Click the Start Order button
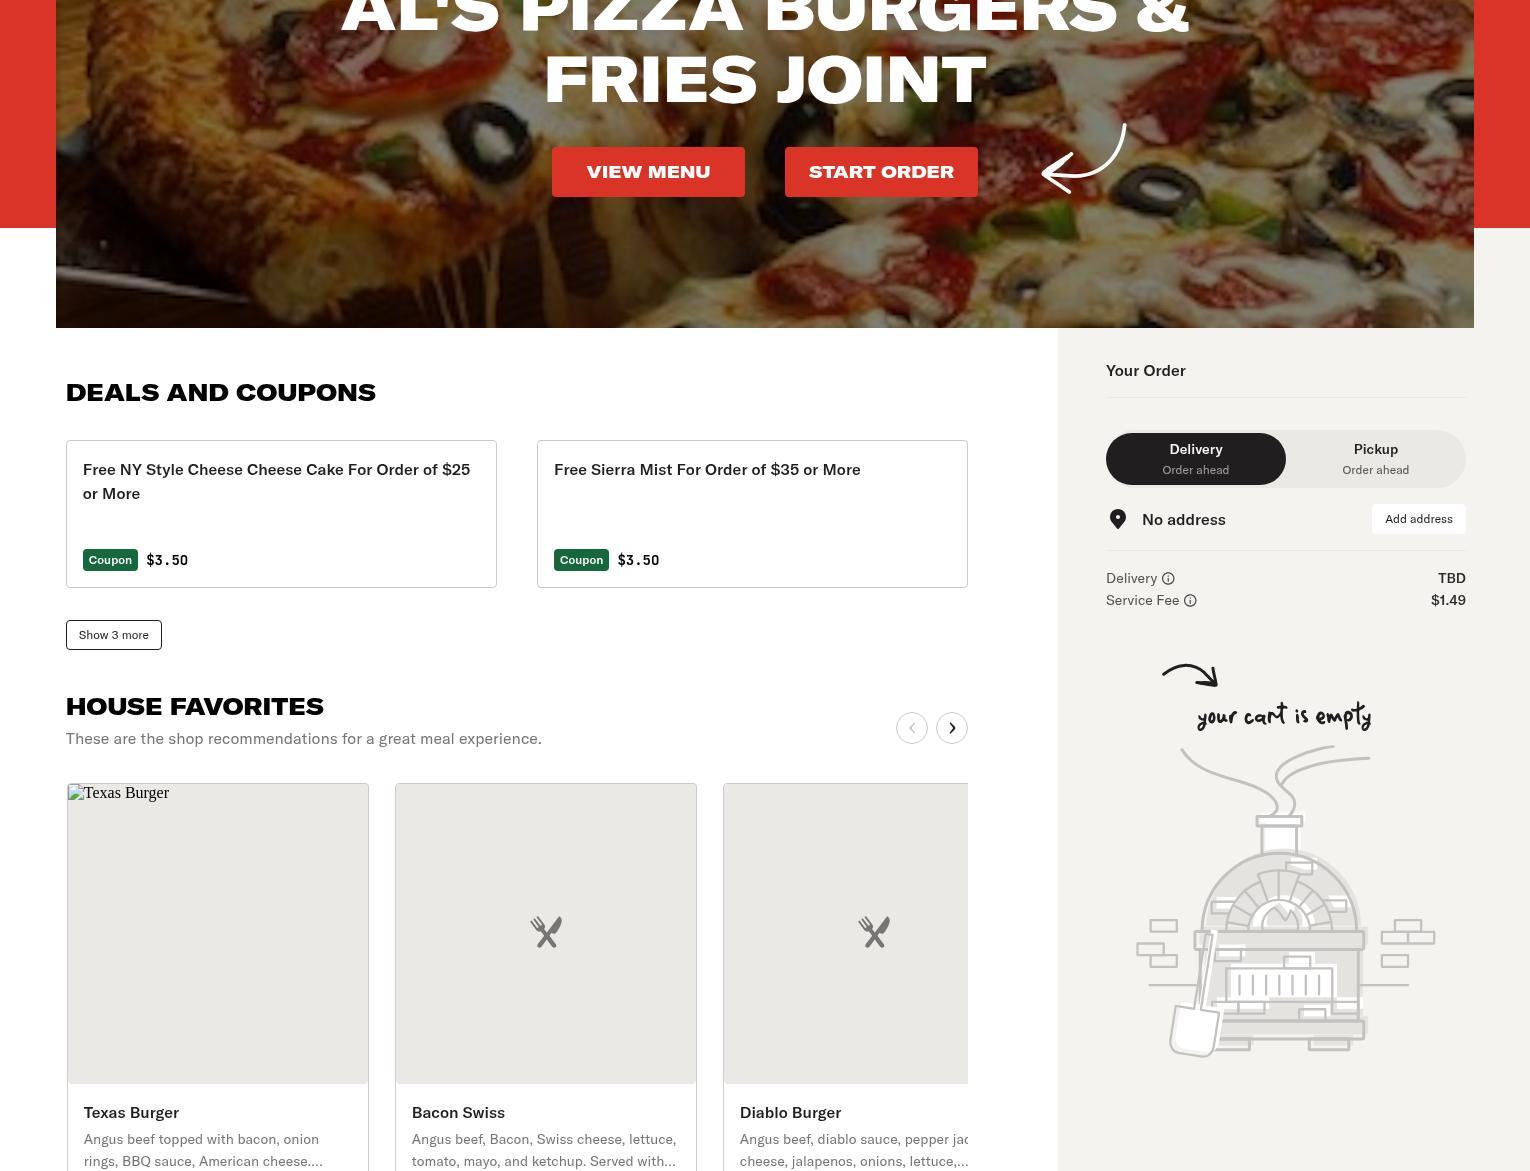The height and width of the screenshot is (1171, 1530). point(881,172)
